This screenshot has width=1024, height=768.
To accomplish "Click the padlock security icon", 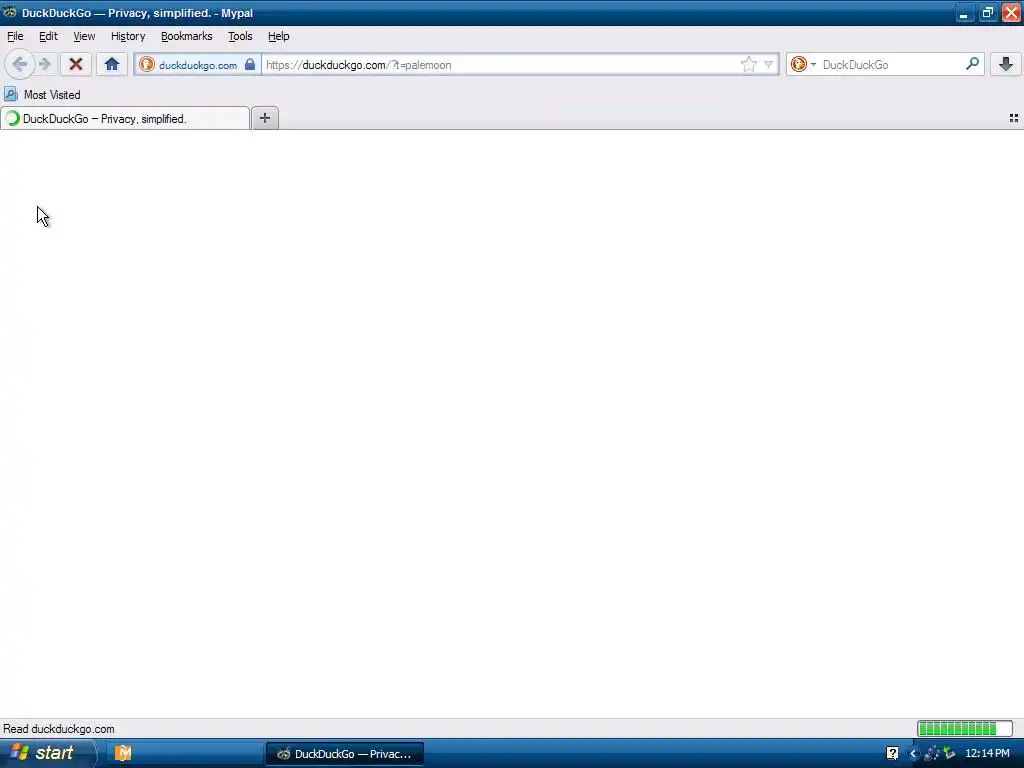I will point(250,64).
